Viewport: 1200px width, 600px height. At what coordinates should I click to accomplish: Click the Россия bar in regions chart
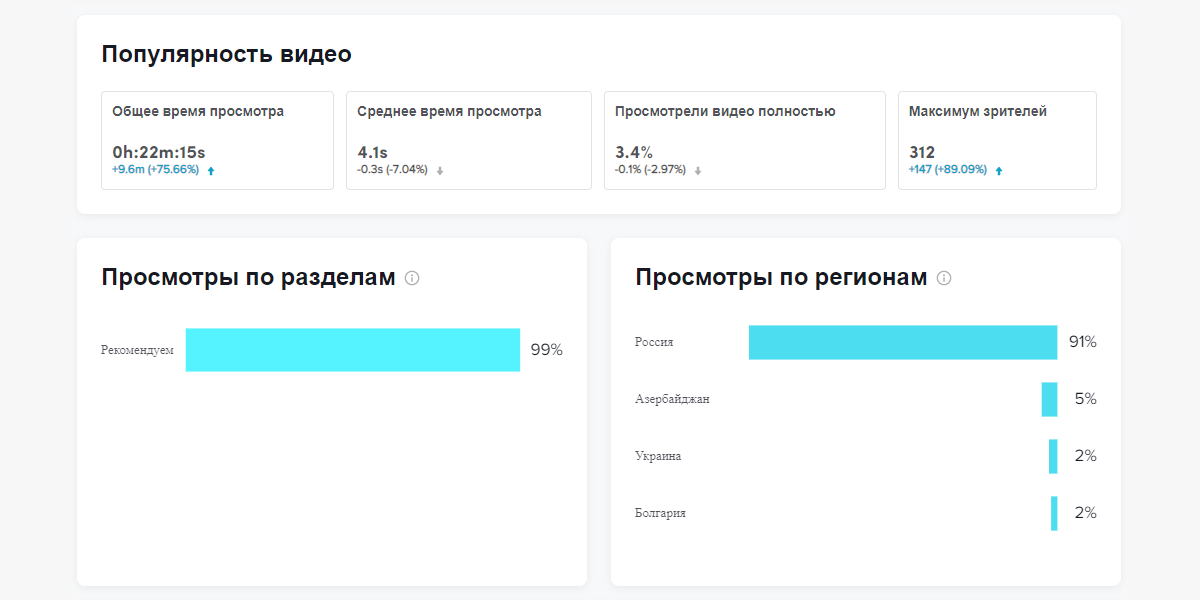point(902,342)
